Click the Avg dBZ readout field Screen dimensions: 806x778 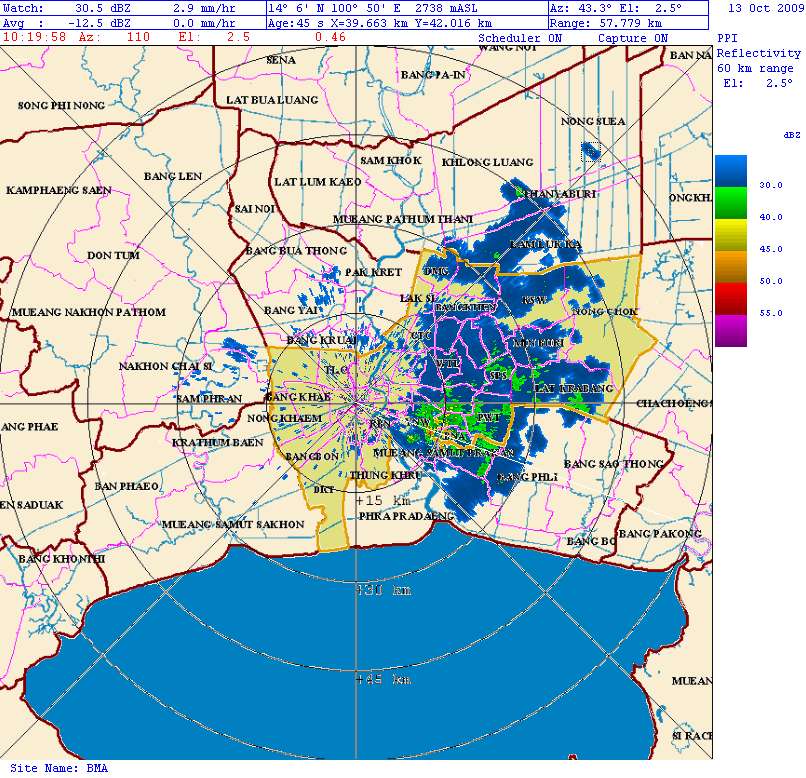point(73,22)
